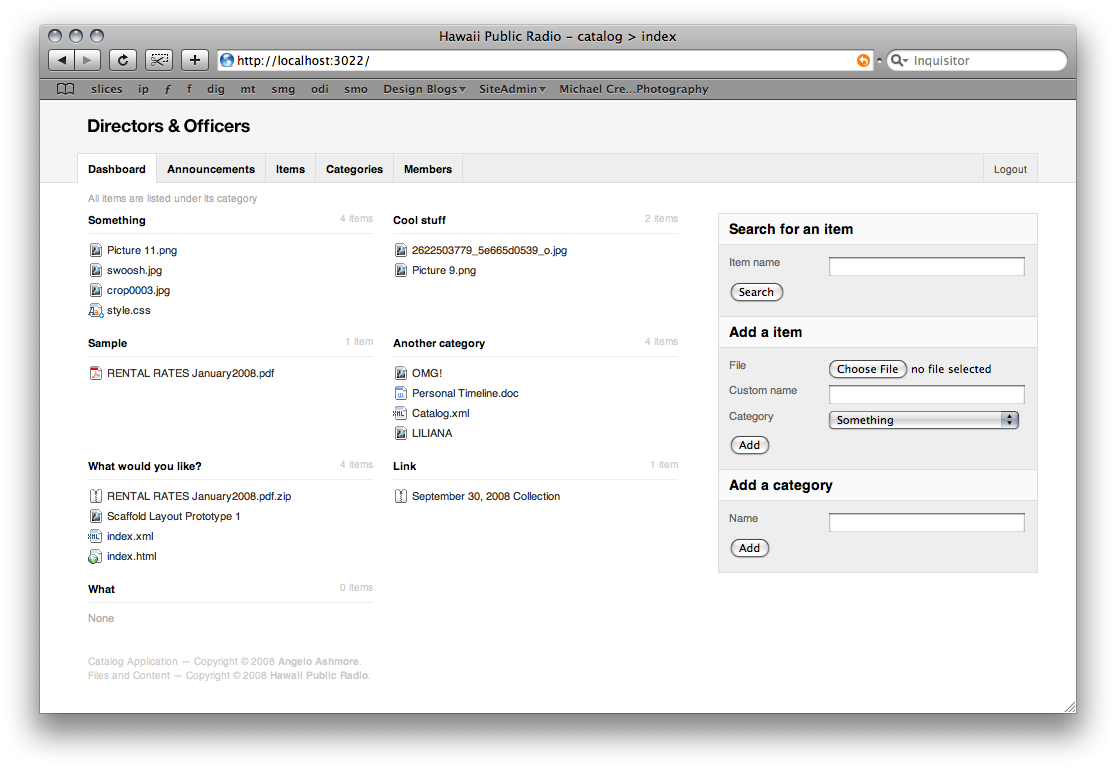Switch to the Members tab
The width and height of the screenshot is (1116, 768).
coord(427,169)
